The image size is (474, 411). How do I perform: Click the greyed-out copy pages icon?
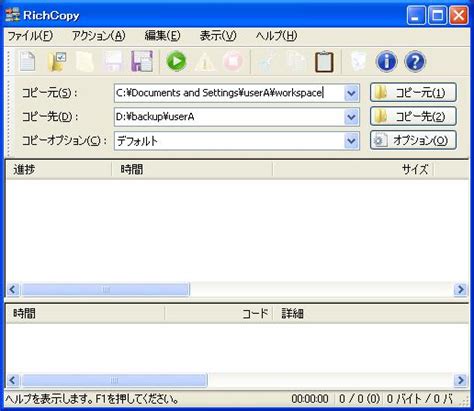[x=296, y=62]
